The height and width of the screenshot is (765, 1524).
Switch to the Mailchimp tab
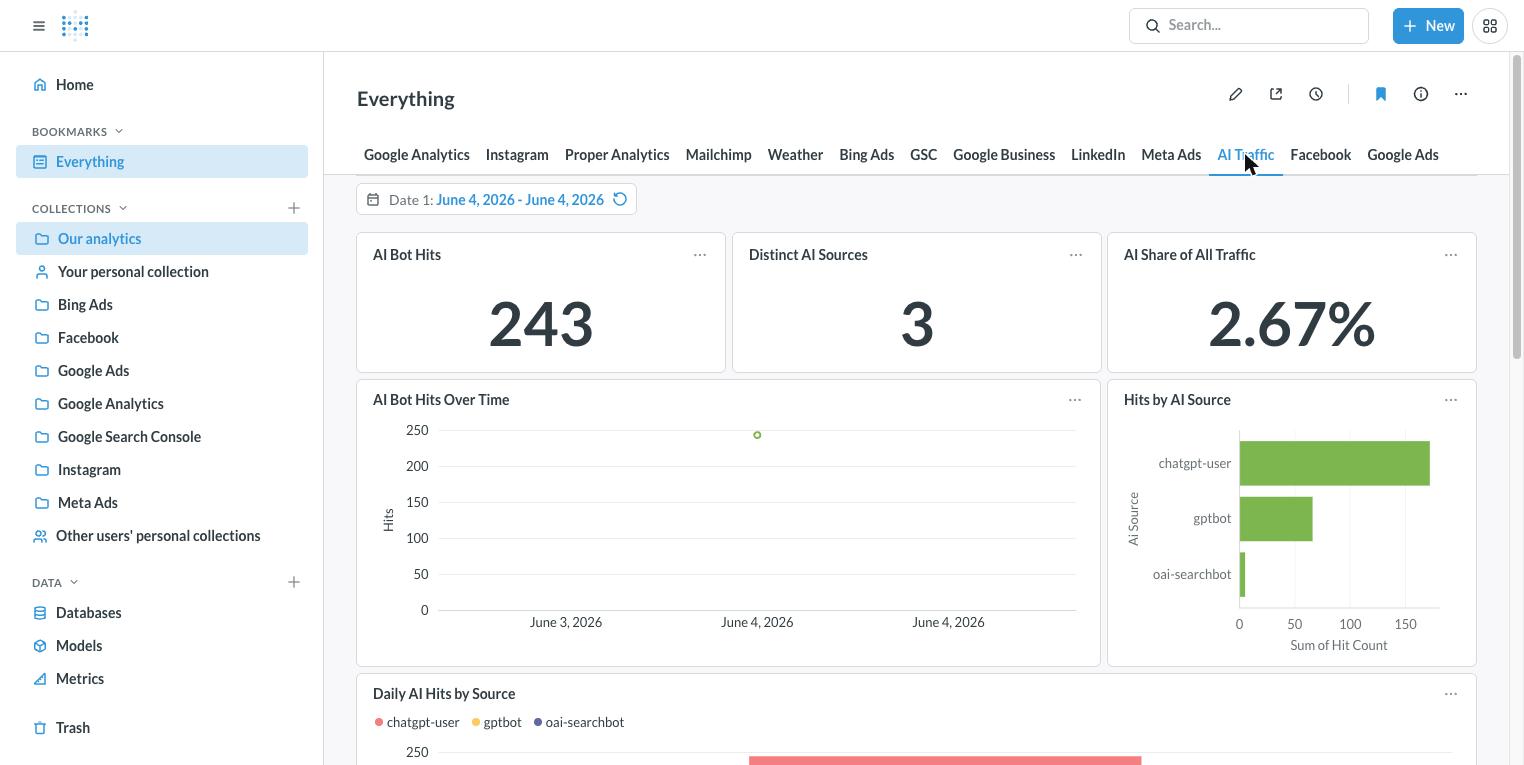718,155
